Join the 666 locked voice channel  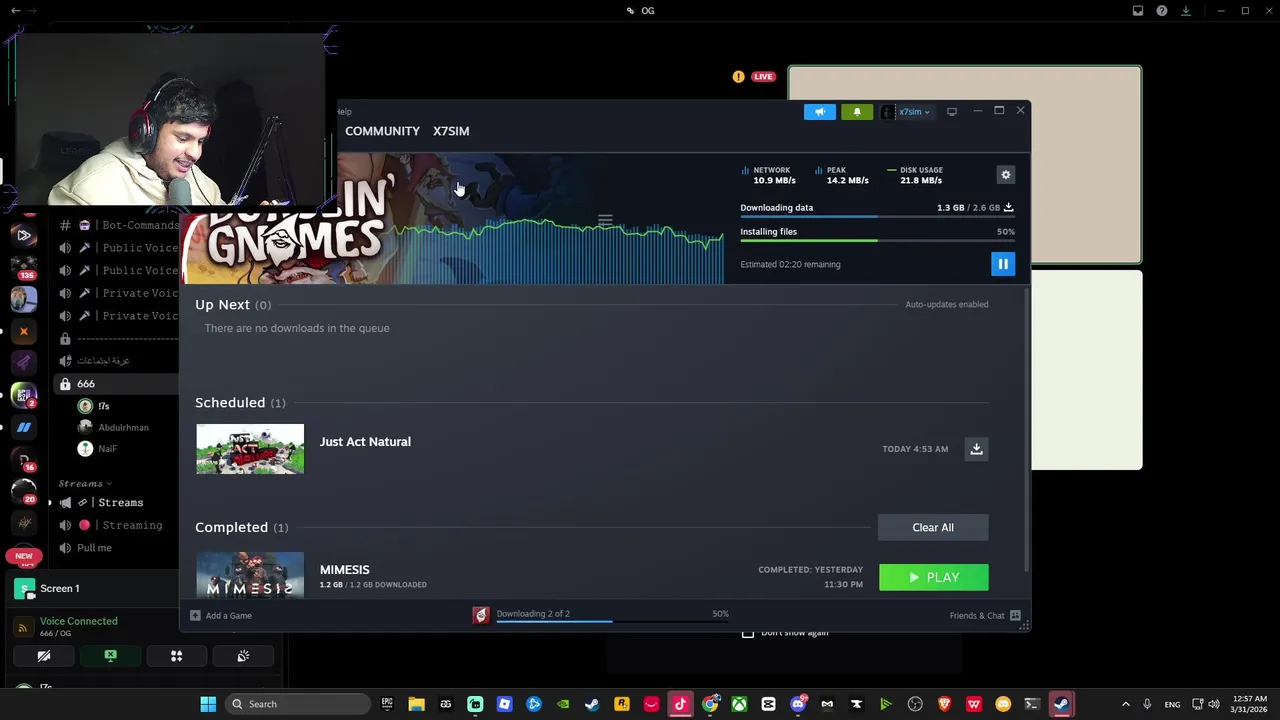(x=118, y=384)
